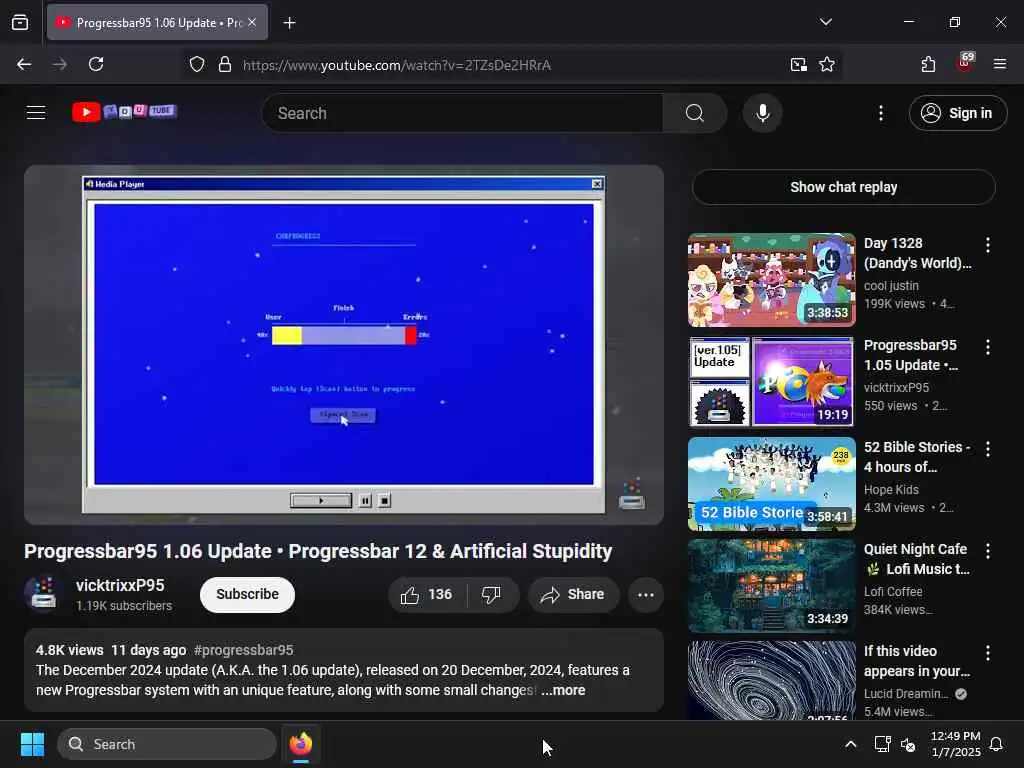The image size is (1024, 768).
Task: Dislike the video with thumbs down
Action: 492,594
